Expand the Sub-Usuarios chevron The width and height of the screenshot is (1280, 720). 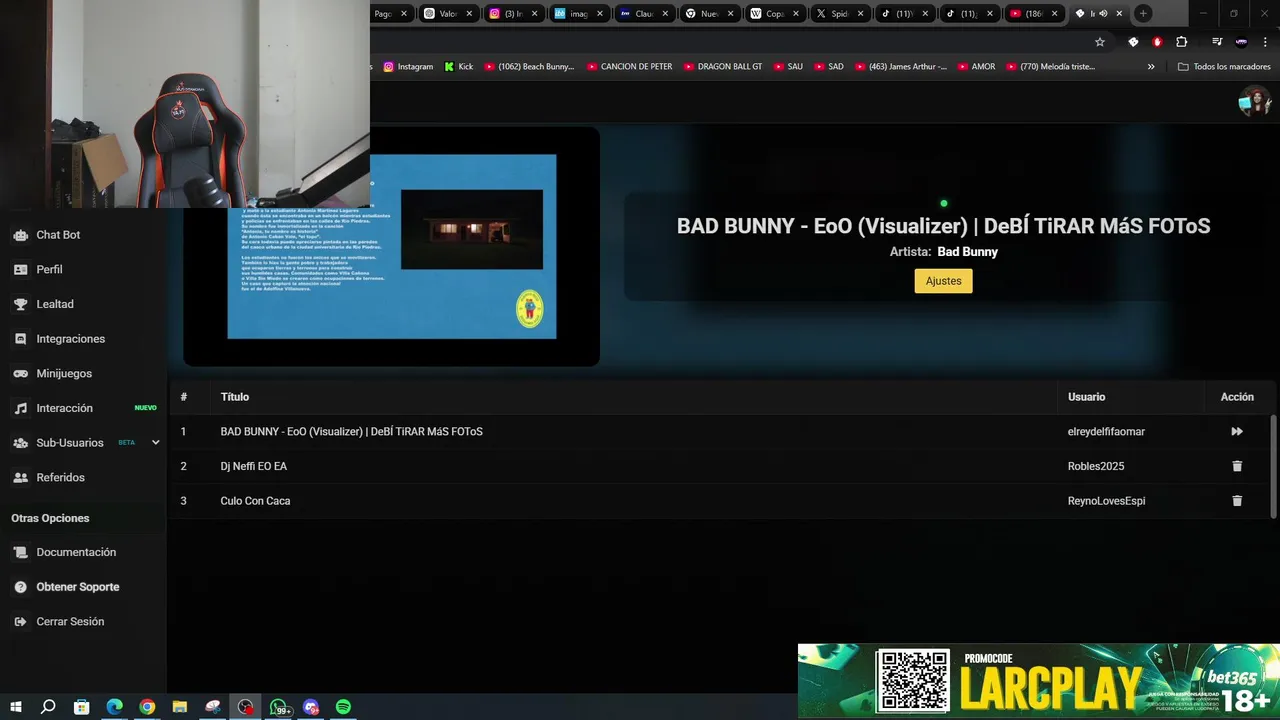click(x=155, y=442)
